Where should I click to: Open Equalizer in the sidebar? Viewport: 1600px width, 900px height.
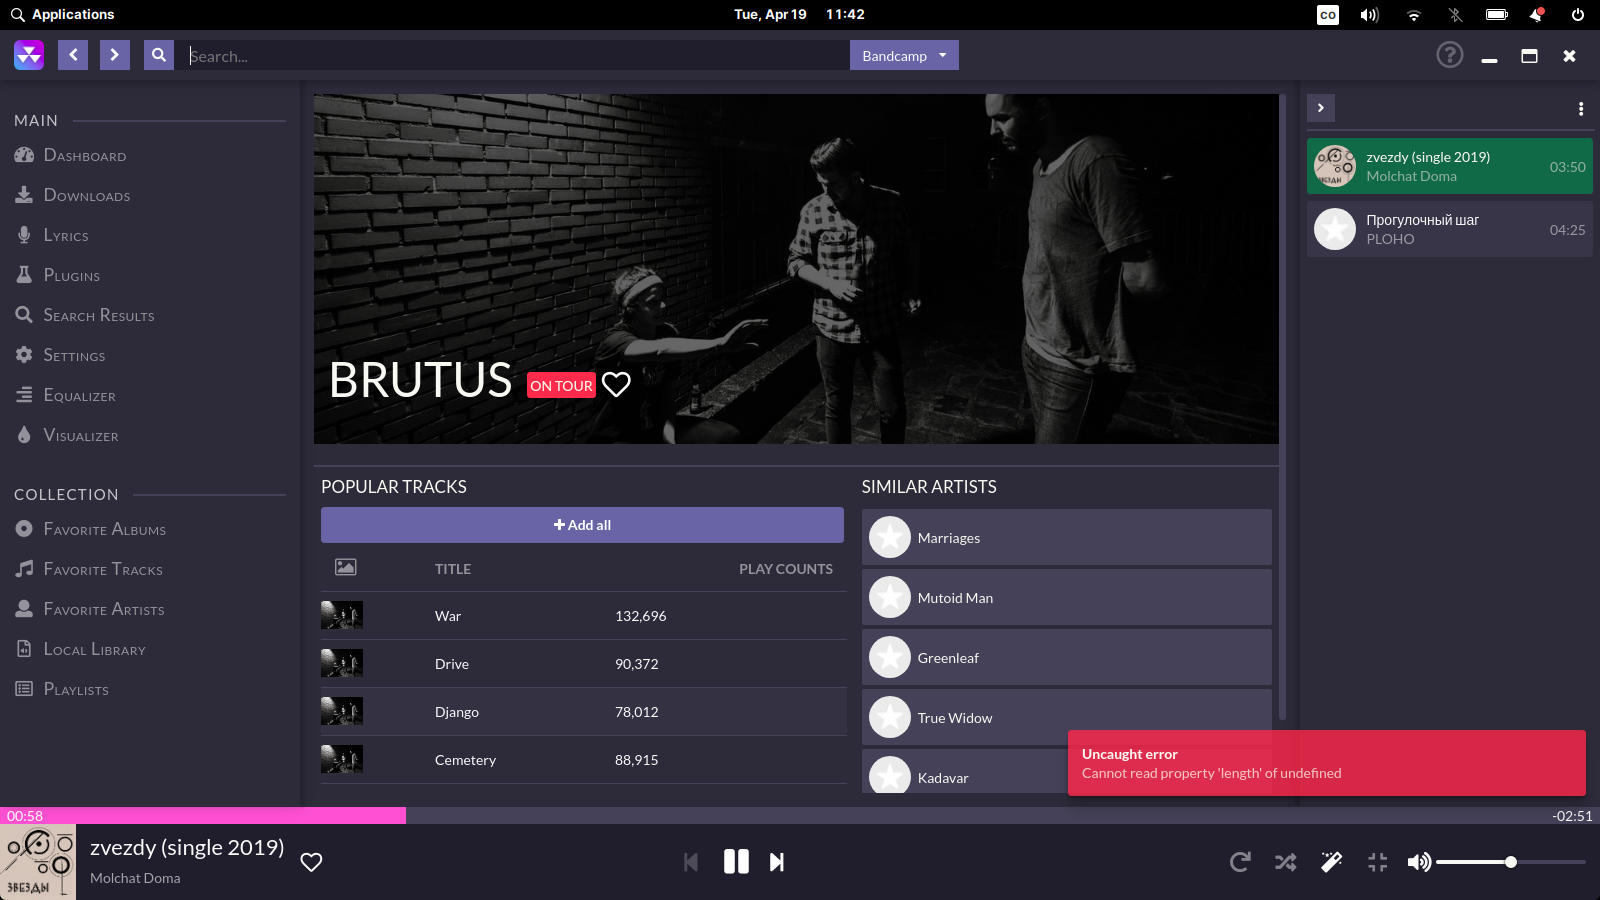[x=65, y=395]
